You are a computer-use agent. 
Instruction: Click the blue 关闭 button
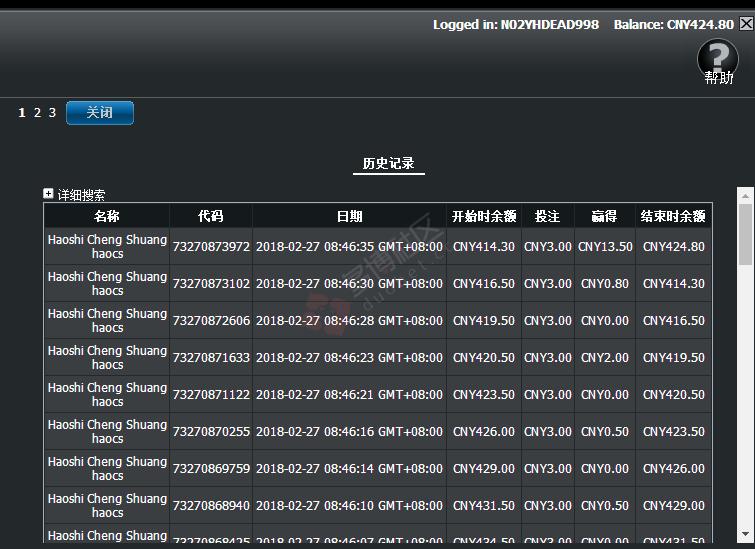point(99,113)
